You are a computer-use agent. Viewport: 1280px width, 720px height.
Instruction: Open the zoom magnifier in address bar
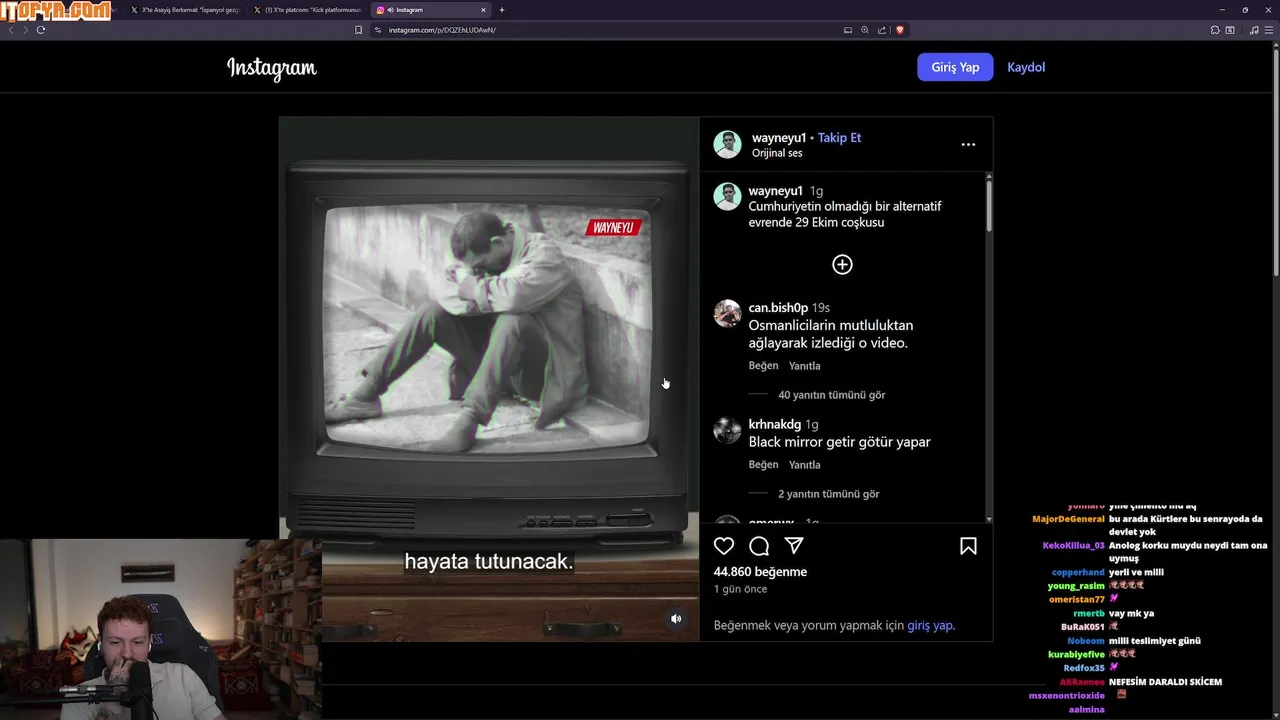(865, 30)
